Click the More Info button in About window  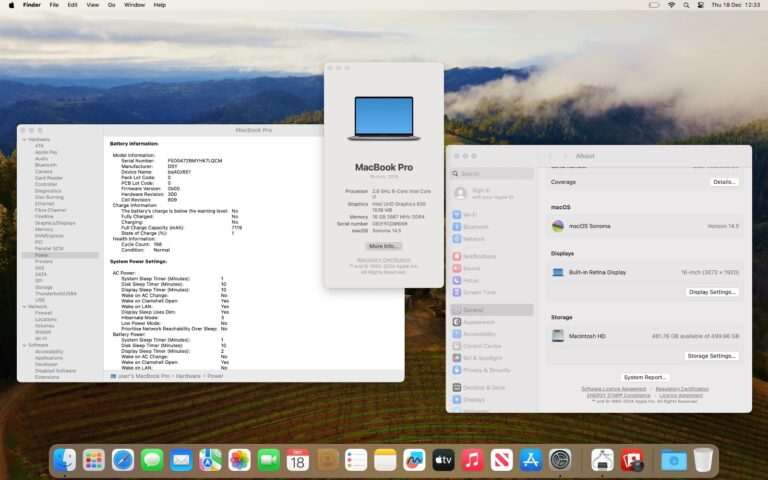coord(384,246)
